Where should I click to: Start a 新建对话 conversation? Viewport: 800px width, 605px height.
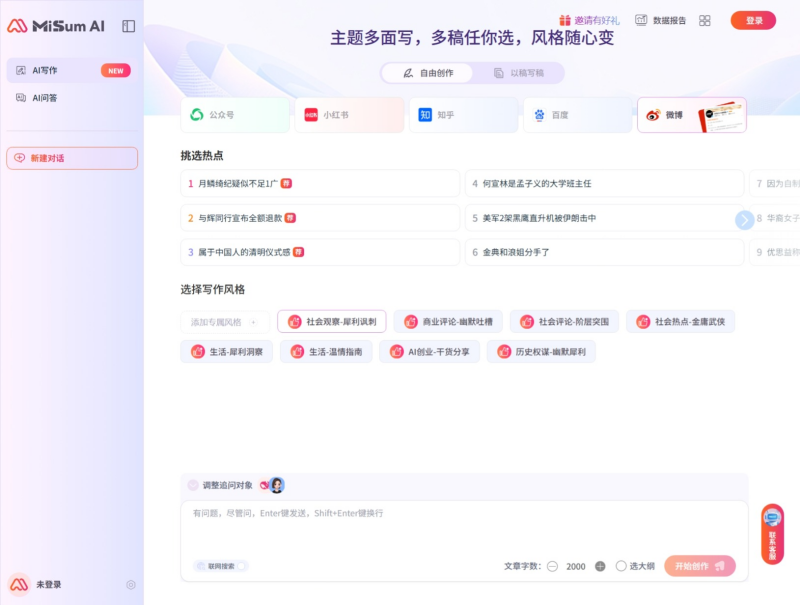coord(71,158)
